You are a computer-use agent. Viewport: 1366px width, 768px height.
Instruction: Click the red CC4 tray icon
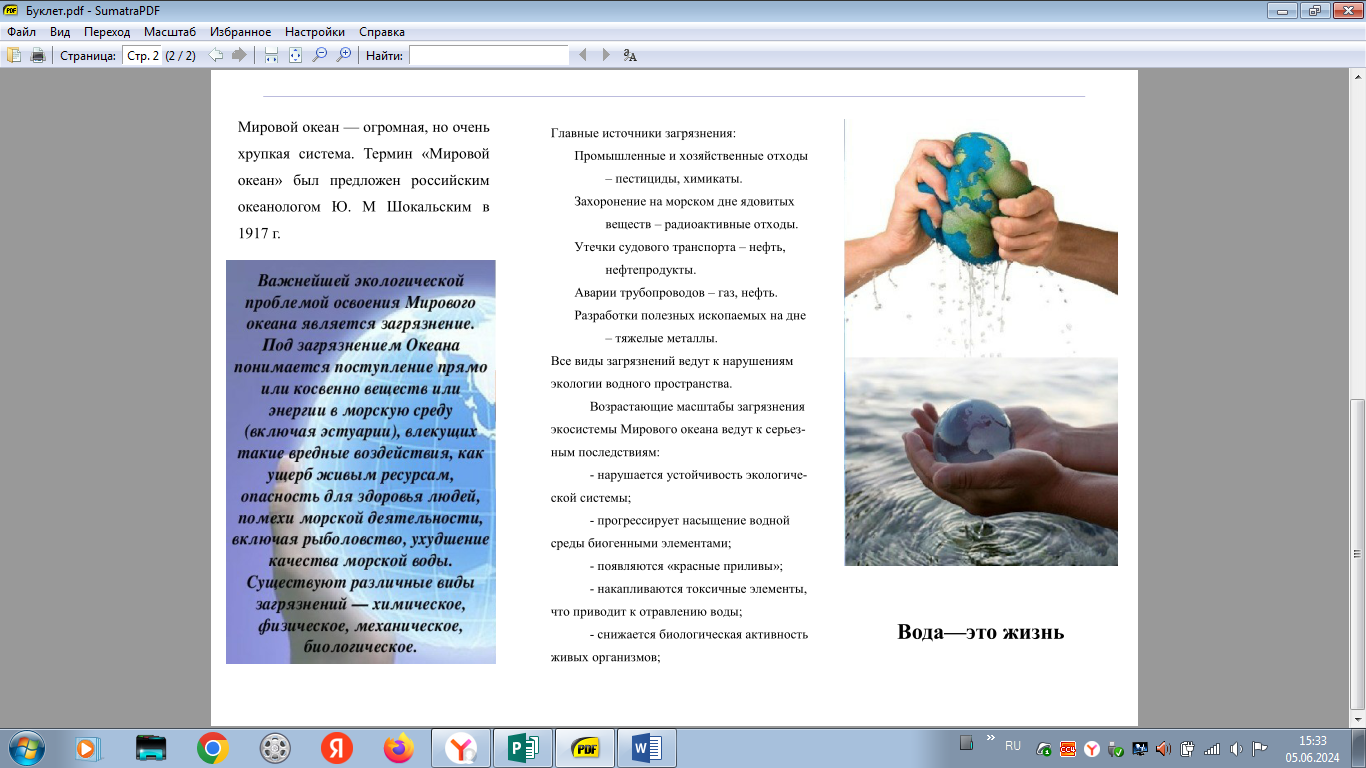(x=1068, y=749)
